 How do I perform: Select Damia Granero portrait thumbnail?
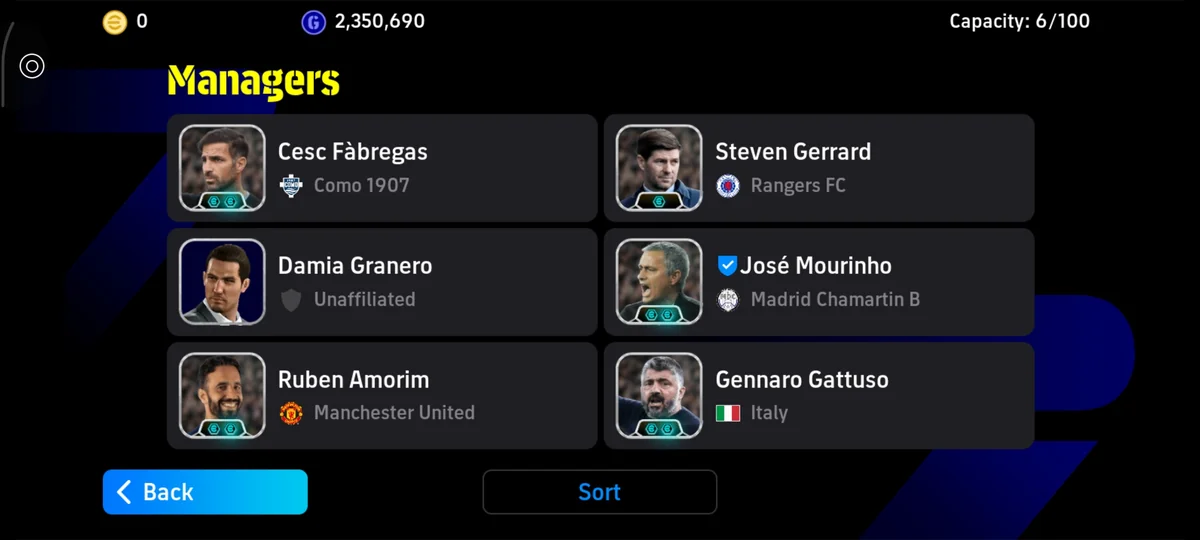222,282
